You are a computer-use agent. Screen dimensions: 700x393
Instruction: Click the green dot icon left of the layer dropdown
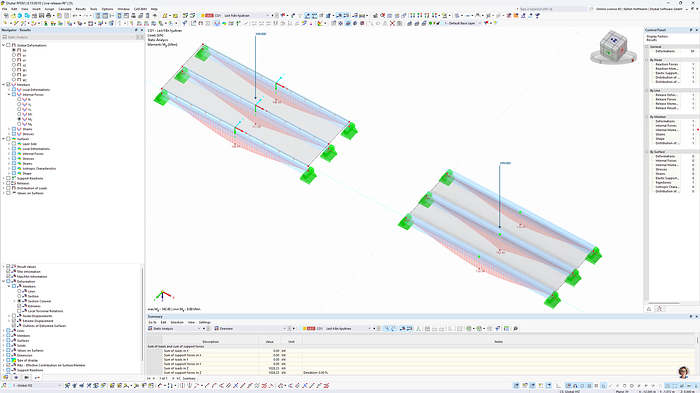(431, 23)
